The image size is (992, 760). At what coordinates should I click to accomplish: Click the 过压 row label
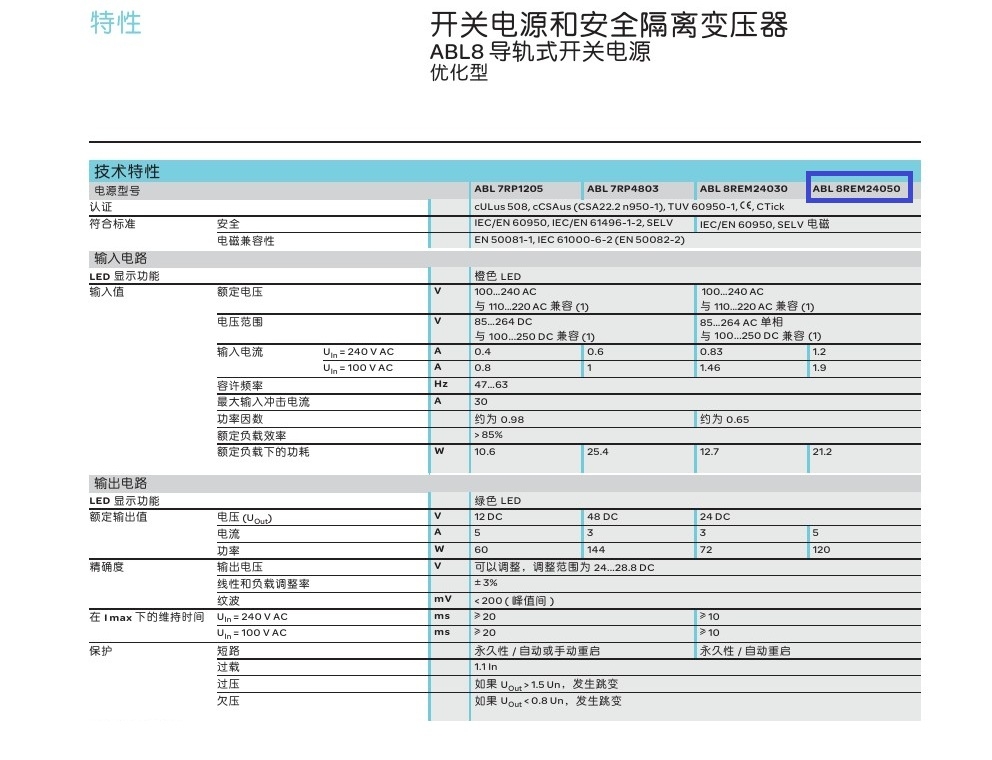pos(228,684)
